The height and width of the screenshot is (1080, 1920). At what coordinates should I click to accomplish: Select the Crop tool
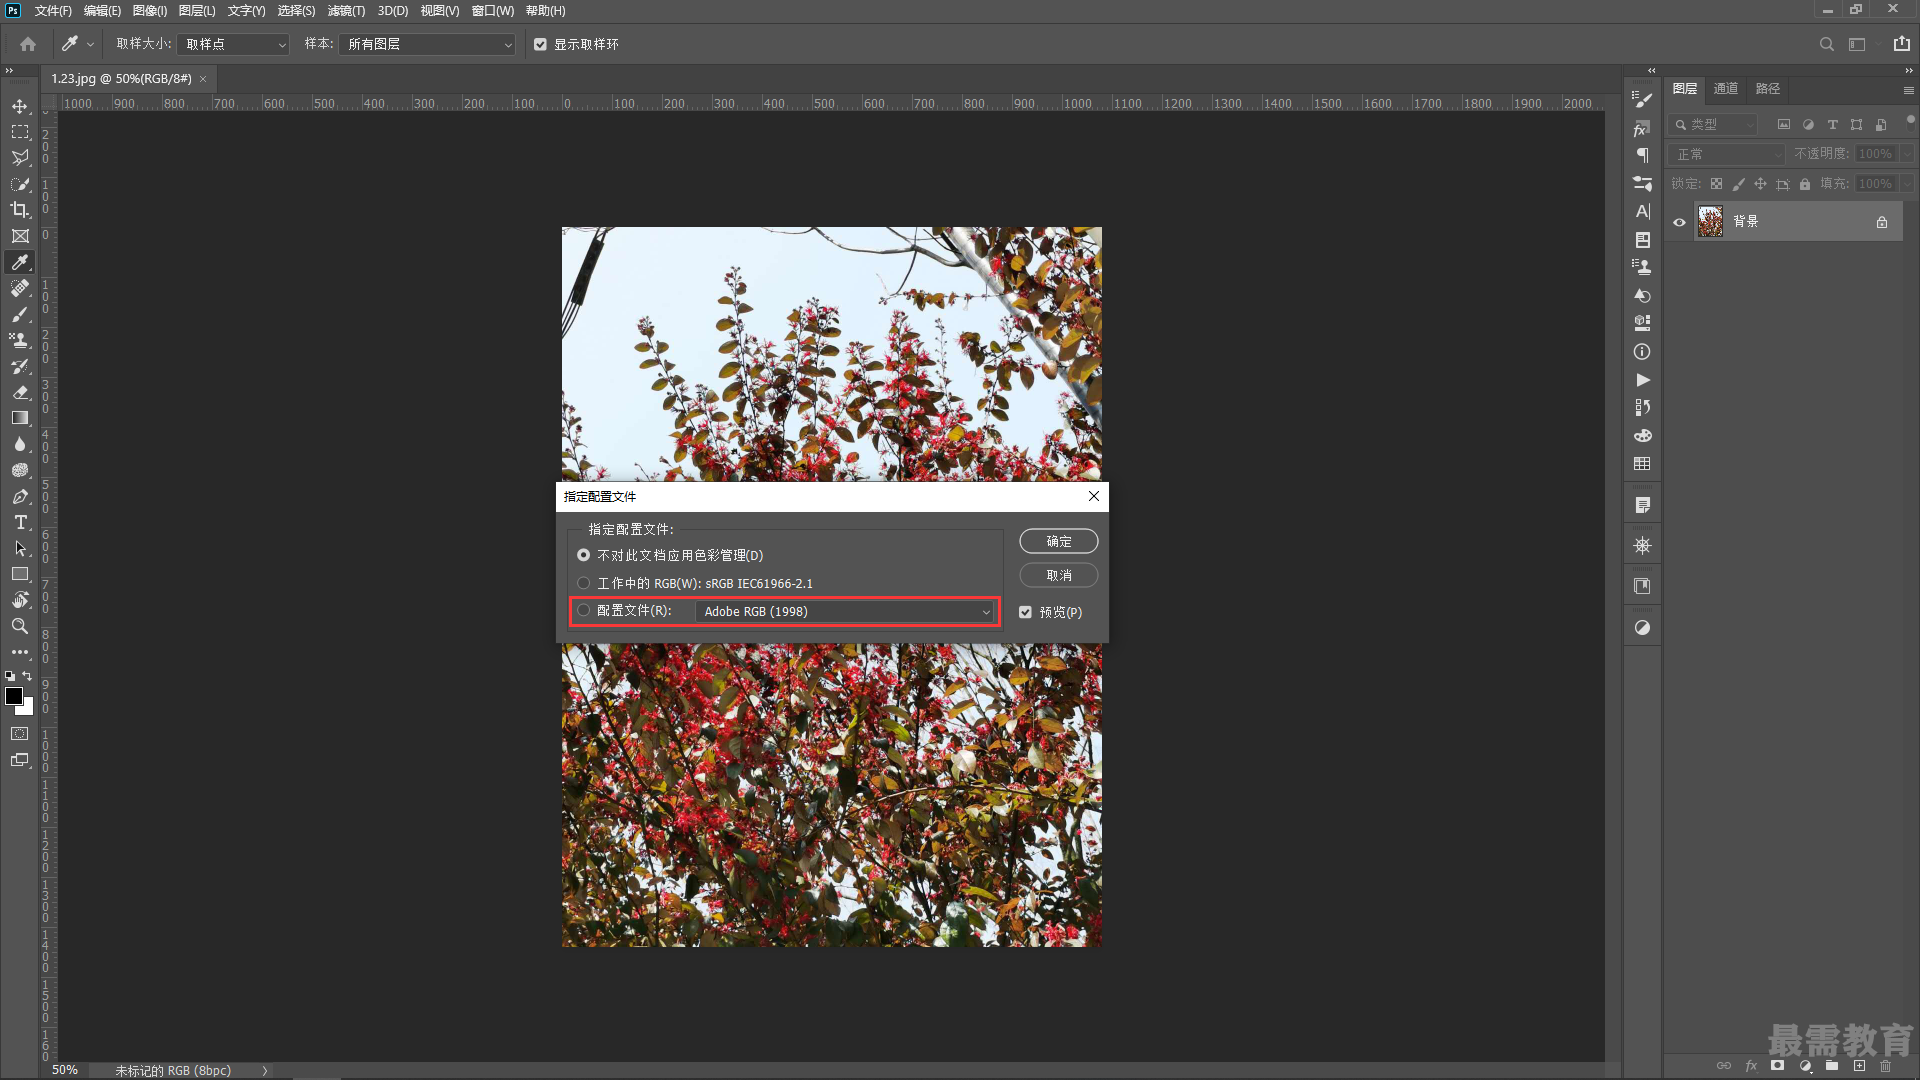click(x=20, y=210)
